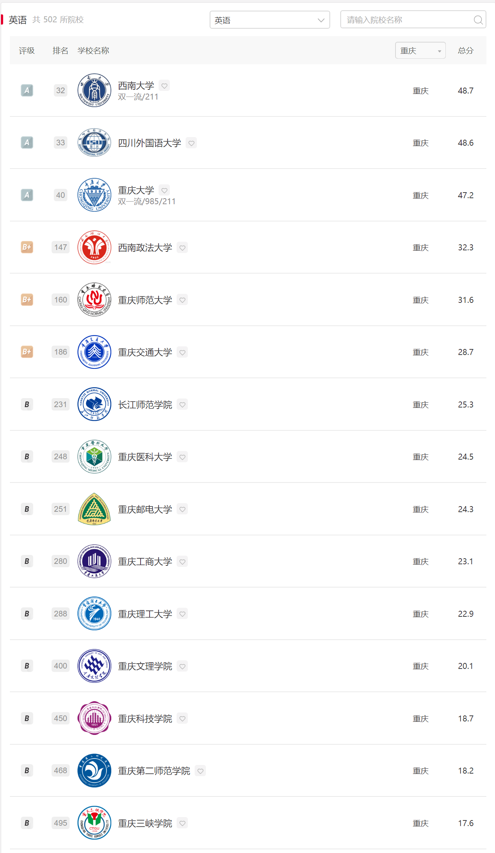This screenshot has height=853, width=495.
Task: Click the Chongqing University (重庆大学) logo
Action: tap(94, 195)
